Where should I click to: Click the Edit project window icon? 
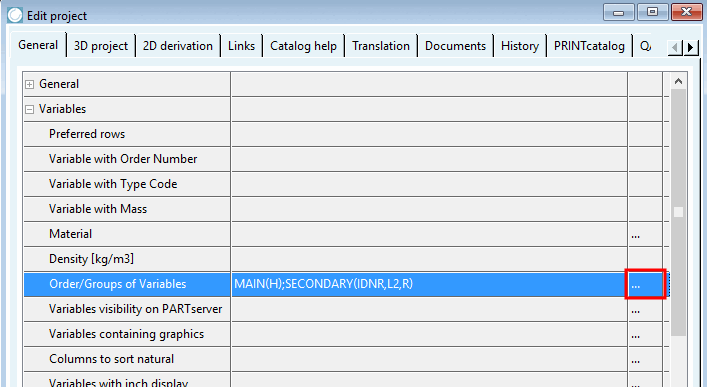point(15,15)
